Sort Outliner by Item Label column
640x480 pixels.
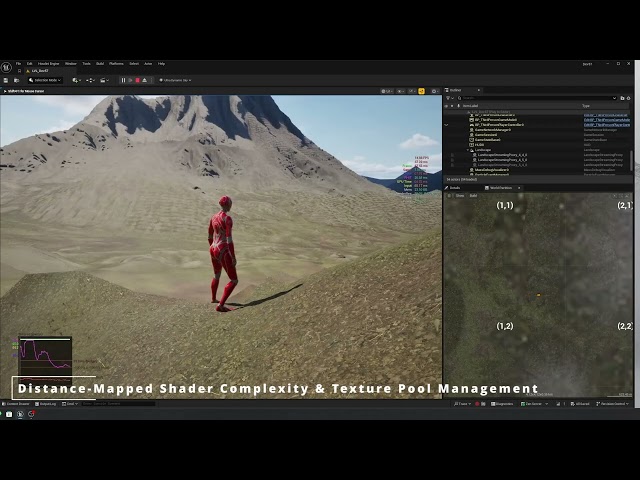point(471,106)
